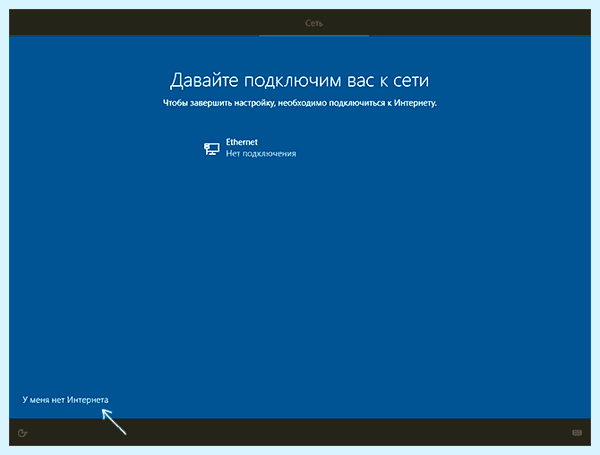The height and width of the screenshot is (455, 600).
Task: Click the Ethernet computer network icon
Action: click(212, 149)
